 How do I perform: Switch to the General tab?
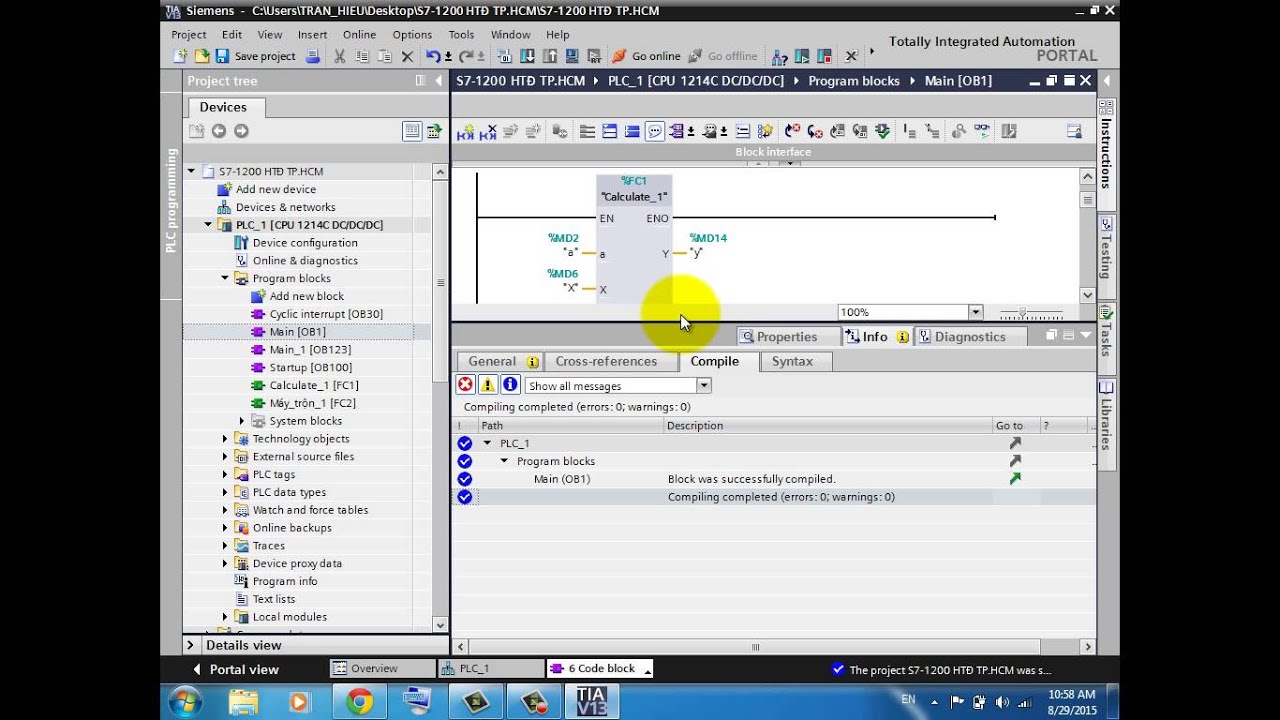(x=501, y=362)
